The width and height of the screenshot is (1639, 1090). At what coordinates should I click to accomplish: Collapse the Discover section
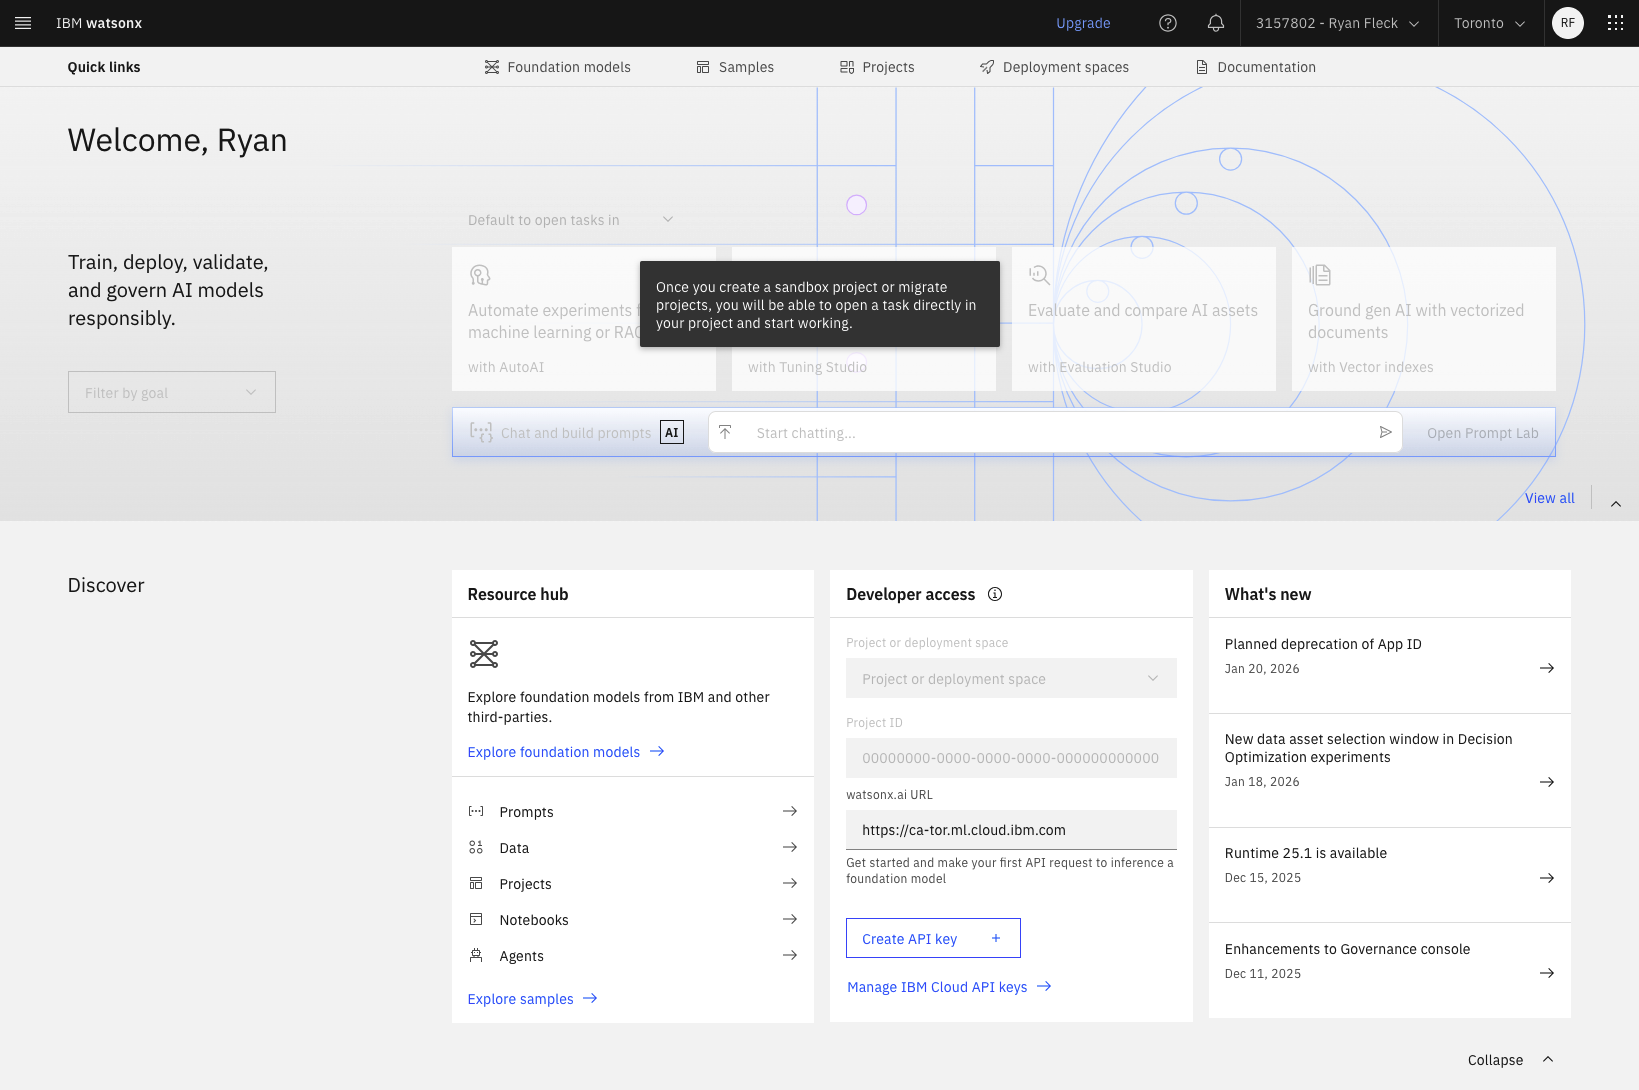coord(1510,1060)
